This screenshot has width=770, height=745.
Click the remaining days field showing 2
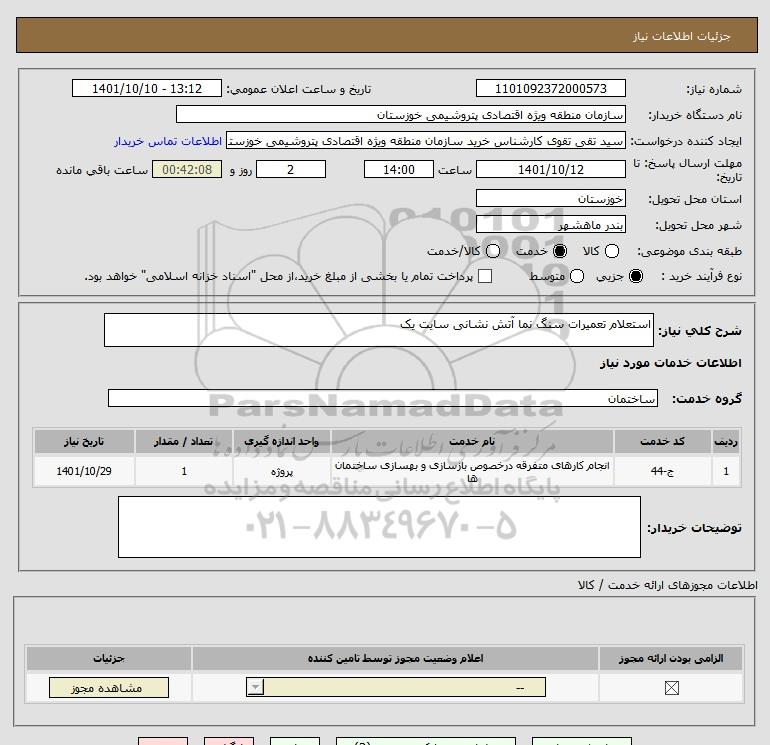point(291,169)
